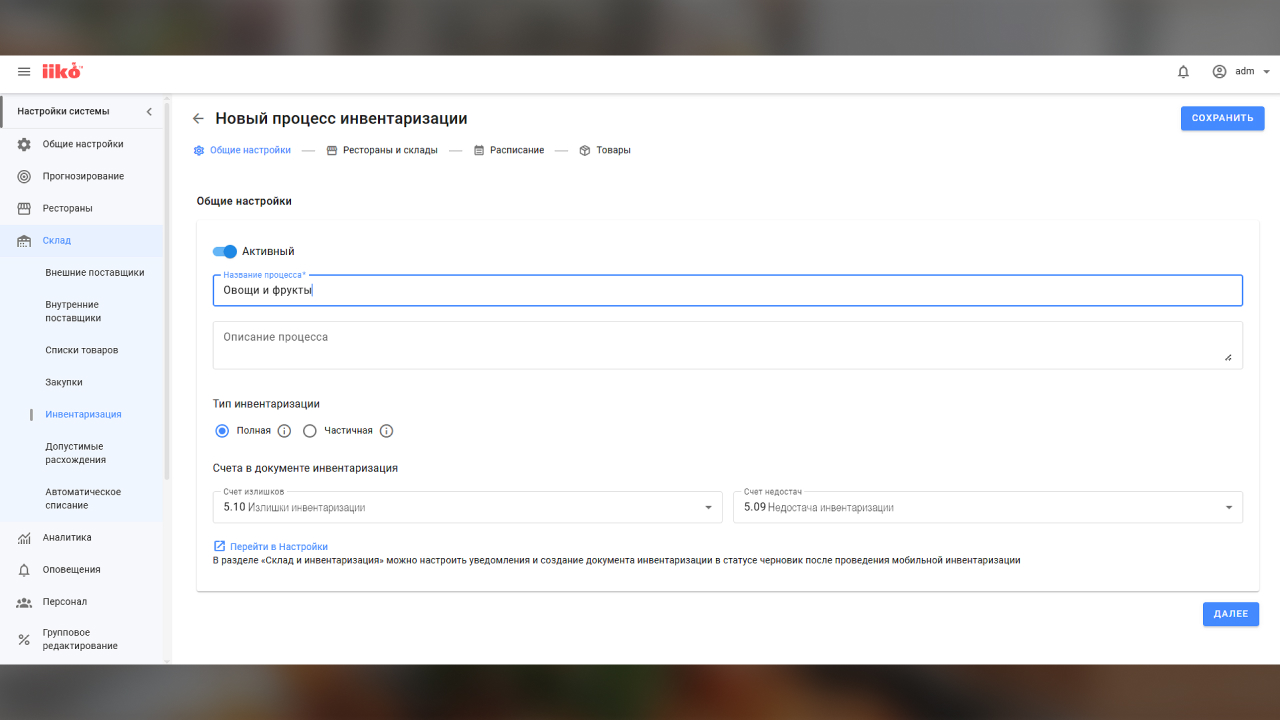Open Общие настройки in sidebar
This screenshot has height=720, width=1280.
[82, 144]
